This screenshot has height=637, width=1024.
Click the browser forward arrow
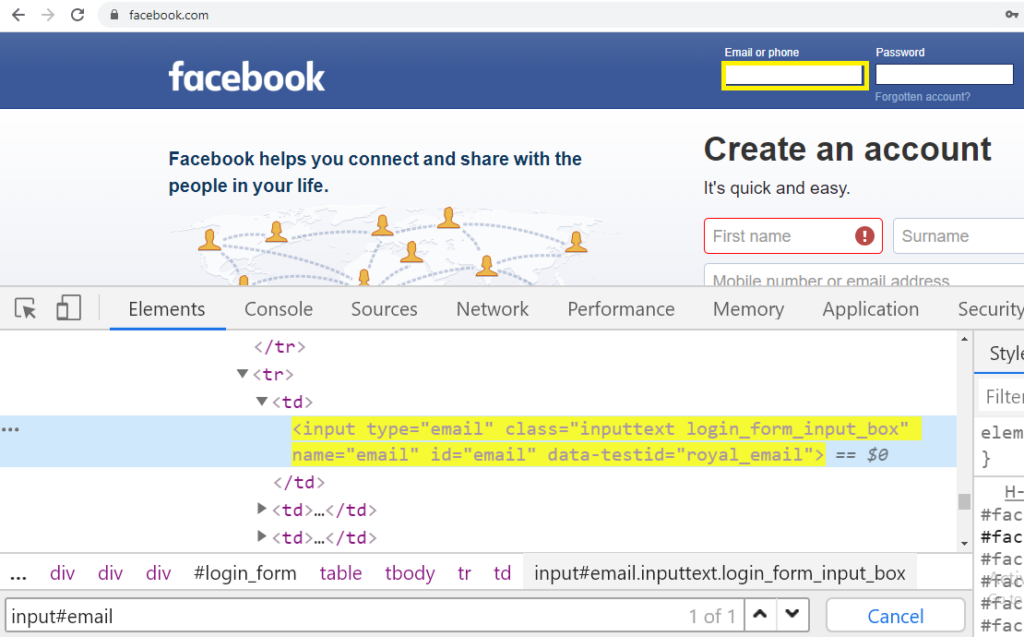point(48,14)
